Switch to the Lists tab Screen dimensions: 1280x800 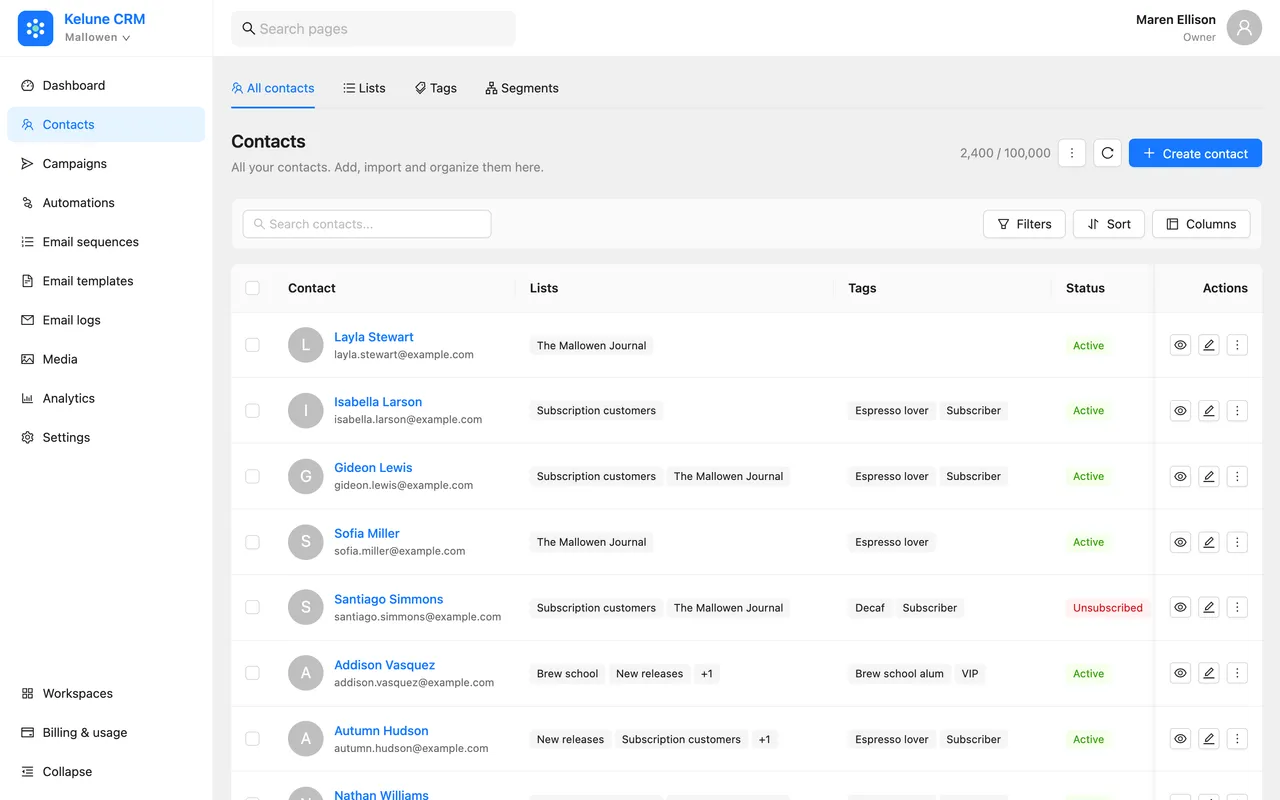[x=364, y=88]
